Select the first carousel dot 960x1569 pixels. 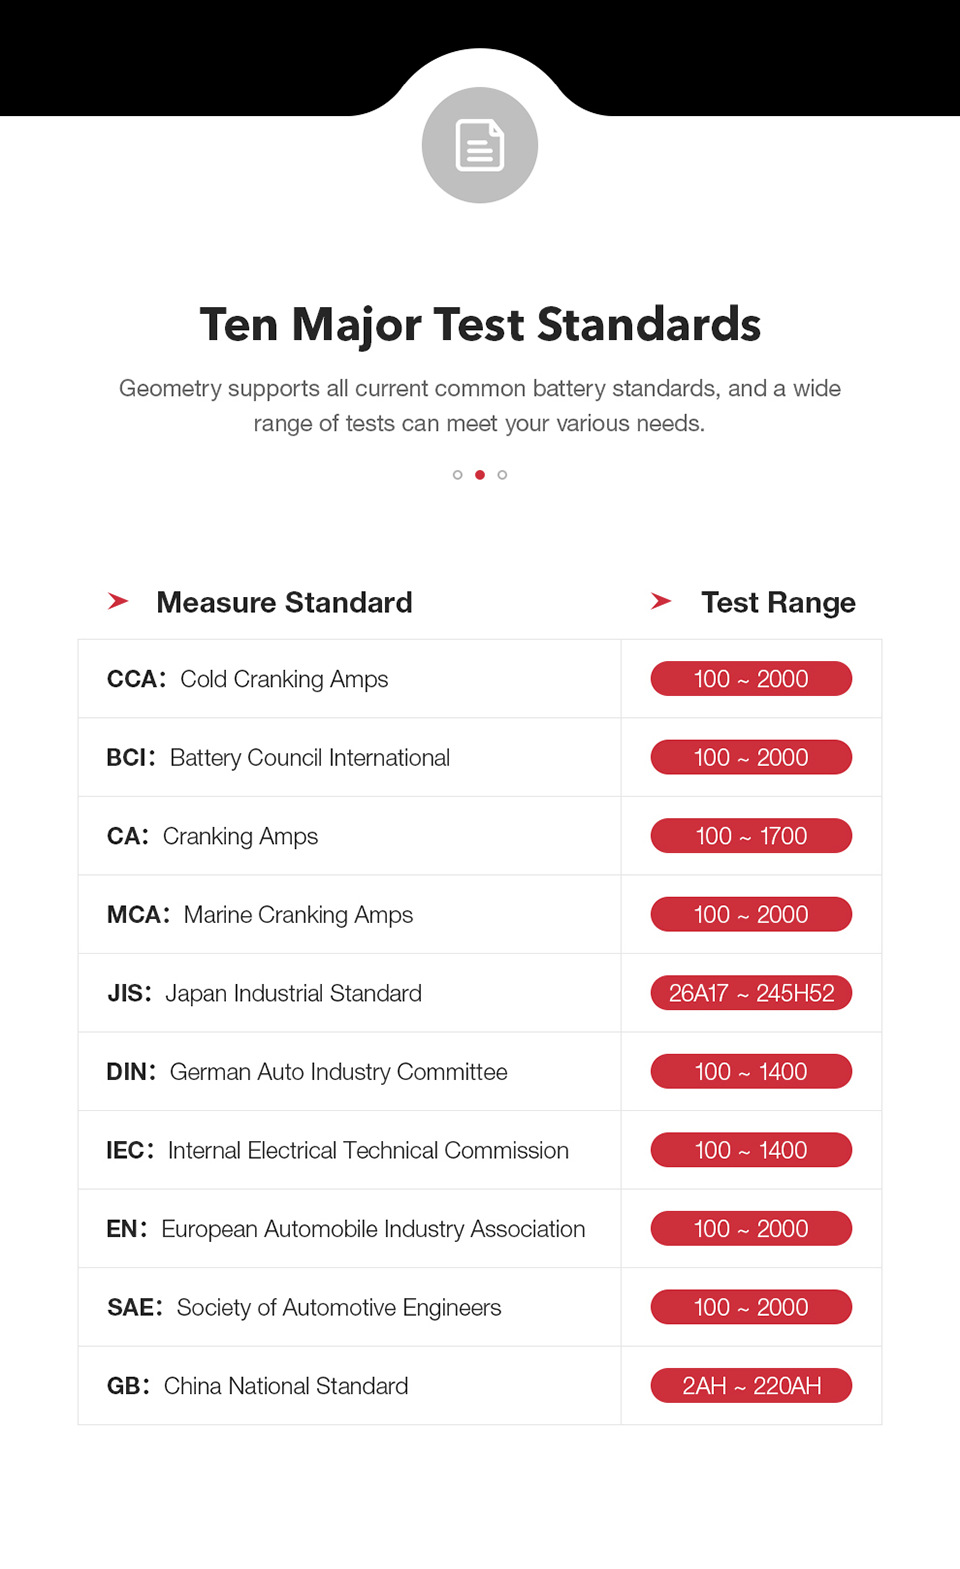(x=458, y=475)
